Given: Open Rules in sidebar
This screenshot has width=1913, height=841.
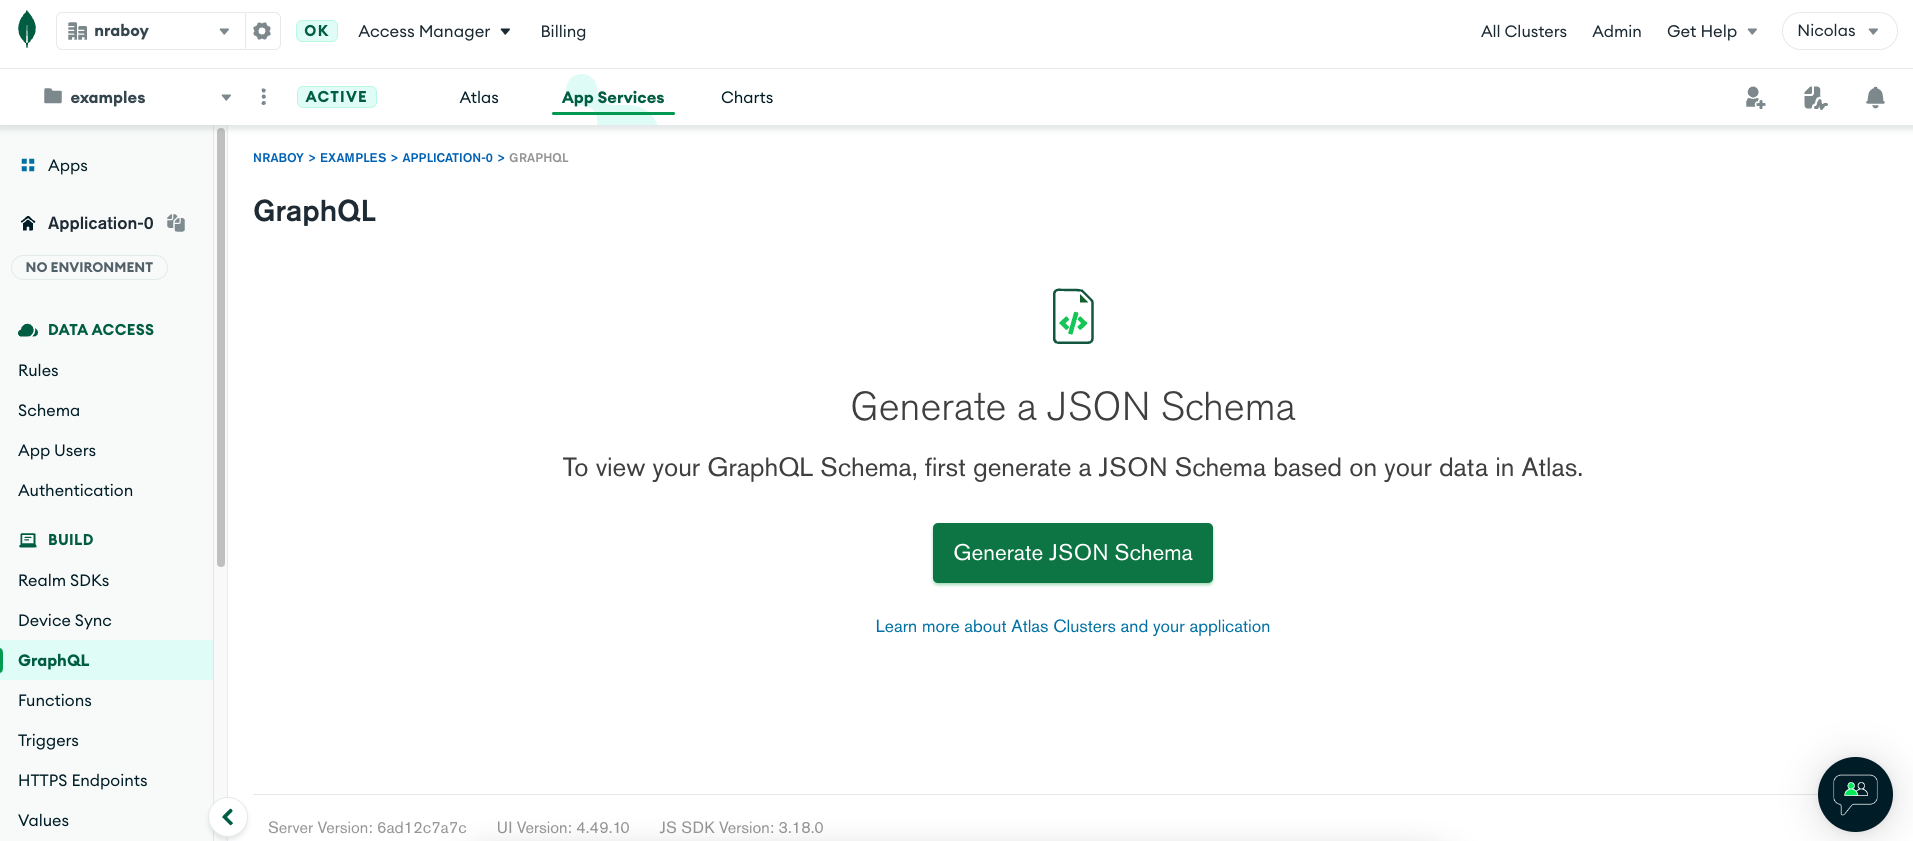Looking at the screenshot, I should [x=38, y=370].
